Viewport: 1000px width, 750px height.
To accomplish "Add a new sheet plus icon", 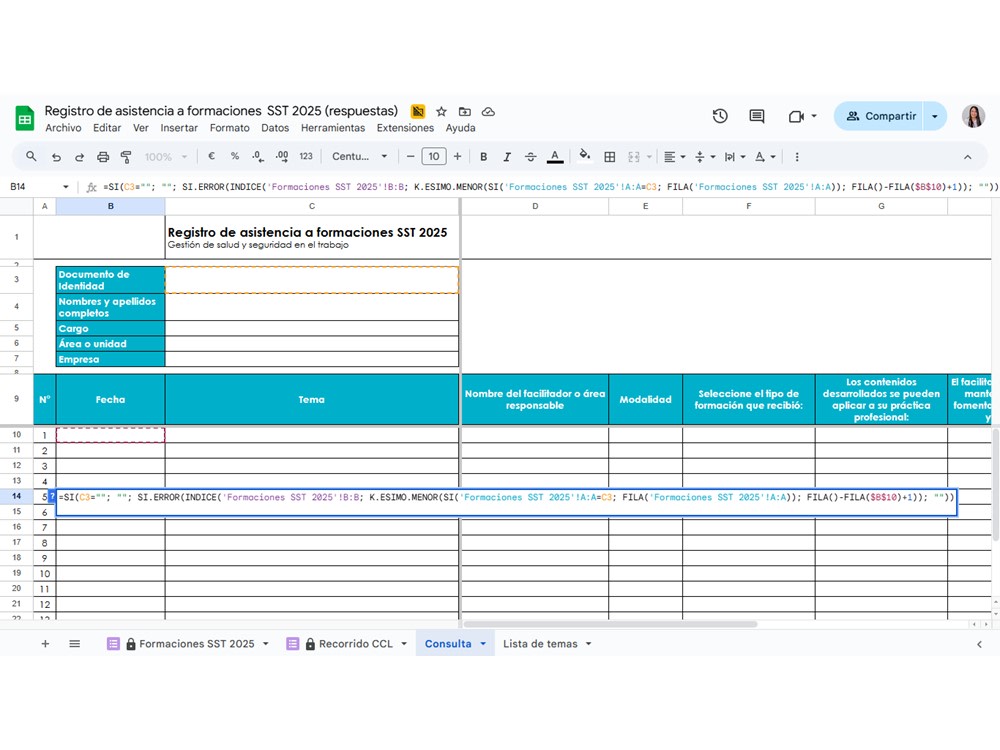I will point(45,643).
